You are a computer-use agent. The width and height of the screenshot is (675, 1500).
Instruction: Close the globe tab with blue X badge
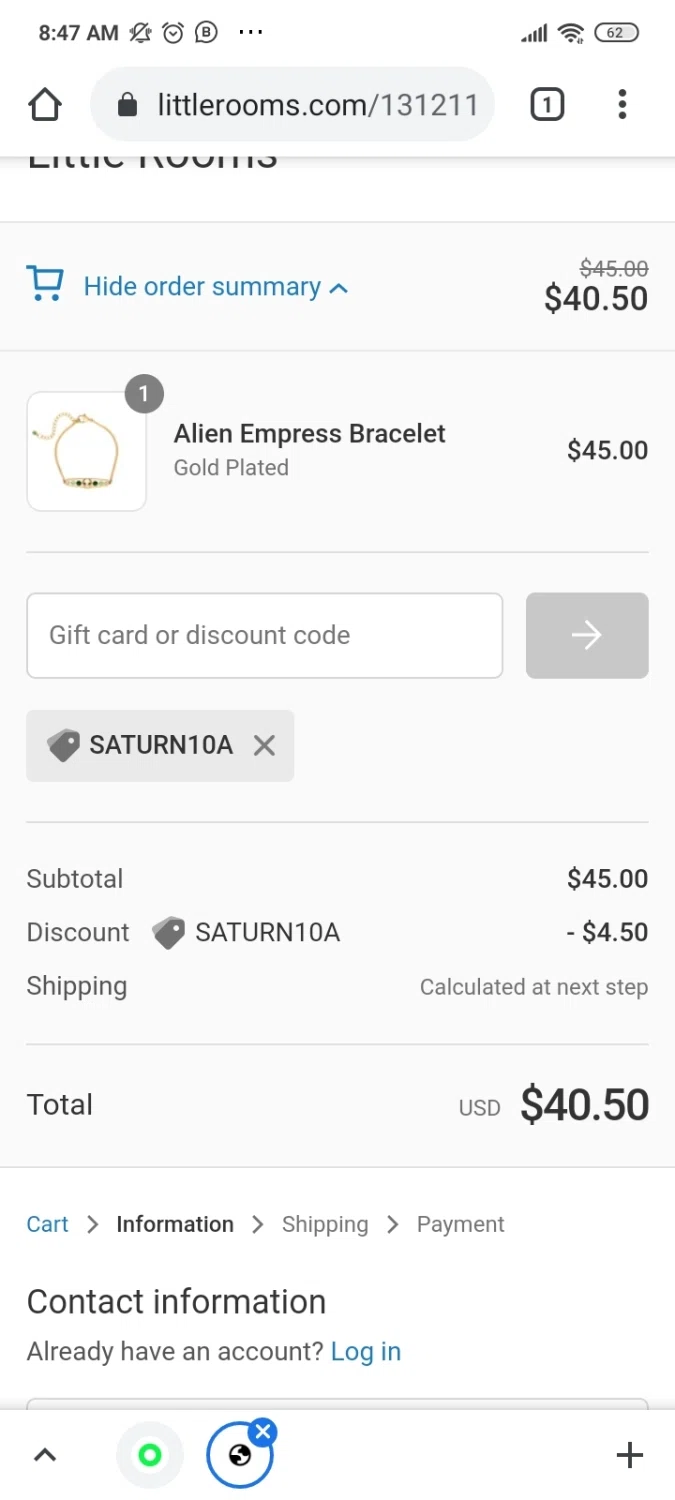coord(263,1432)
